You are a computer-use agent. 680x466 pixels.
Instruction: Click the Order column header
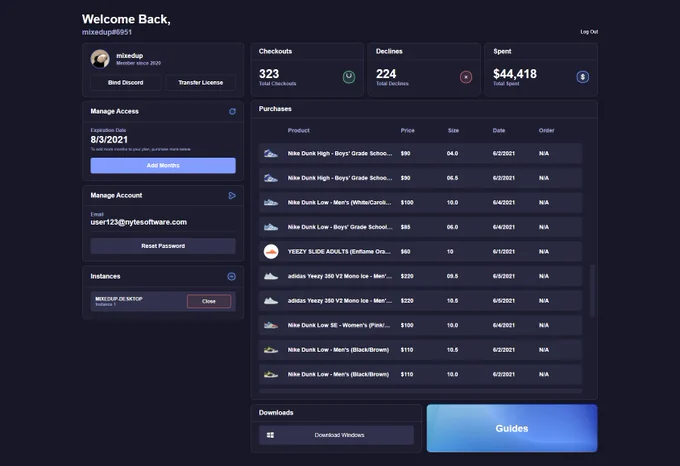[x=546, y=130]
